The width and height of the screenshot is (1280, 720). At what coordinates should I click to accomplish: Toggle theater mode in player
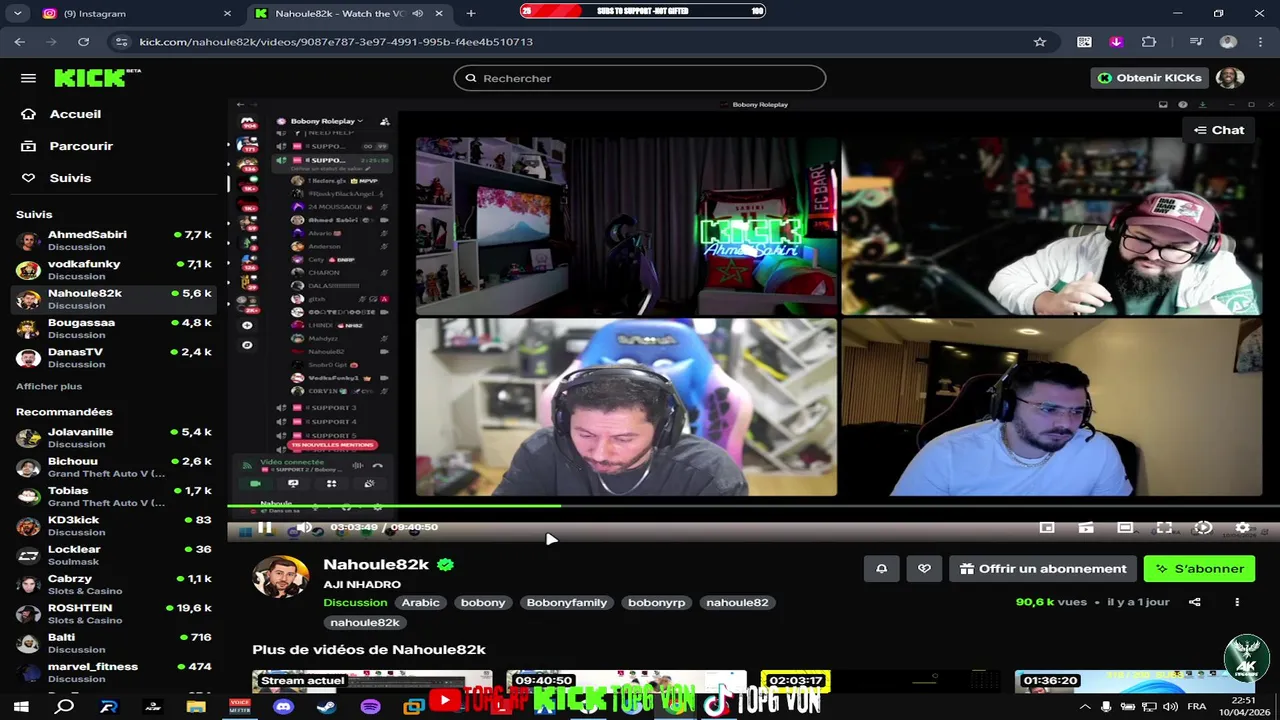pyautogui.click(x=1125, y=527)
